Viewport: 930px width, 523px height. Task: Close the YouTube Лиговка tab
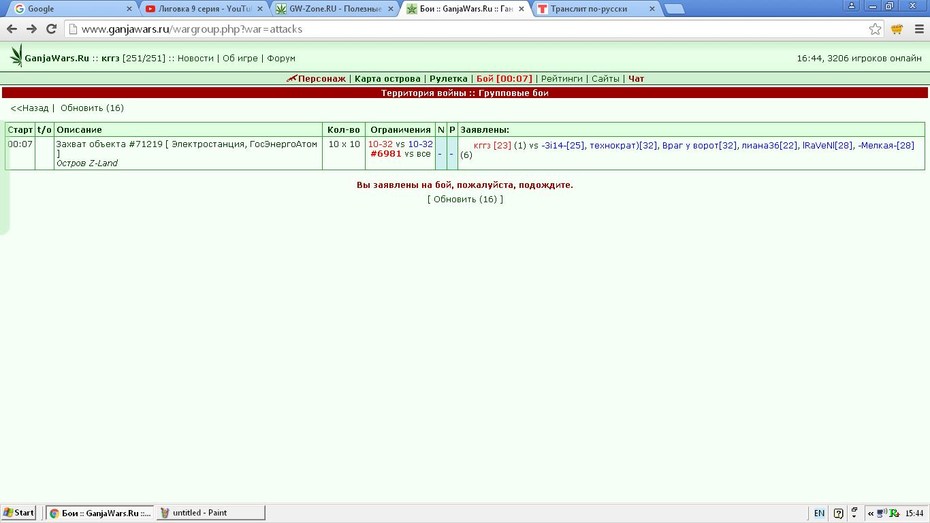click(260, 9)
